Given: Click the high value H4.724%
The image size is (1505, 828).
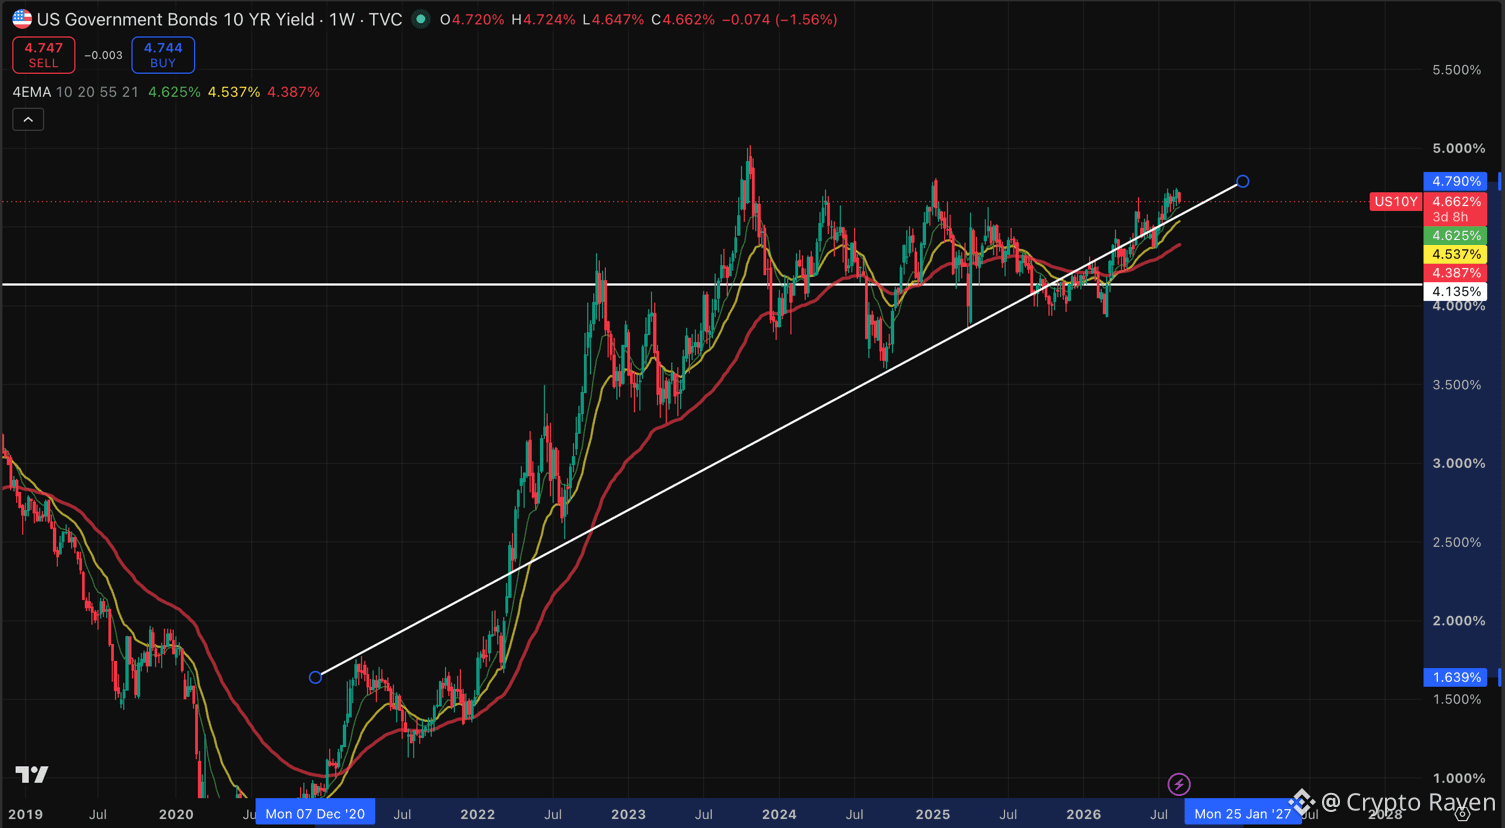Looking at the screenshot, I should 543,19.
